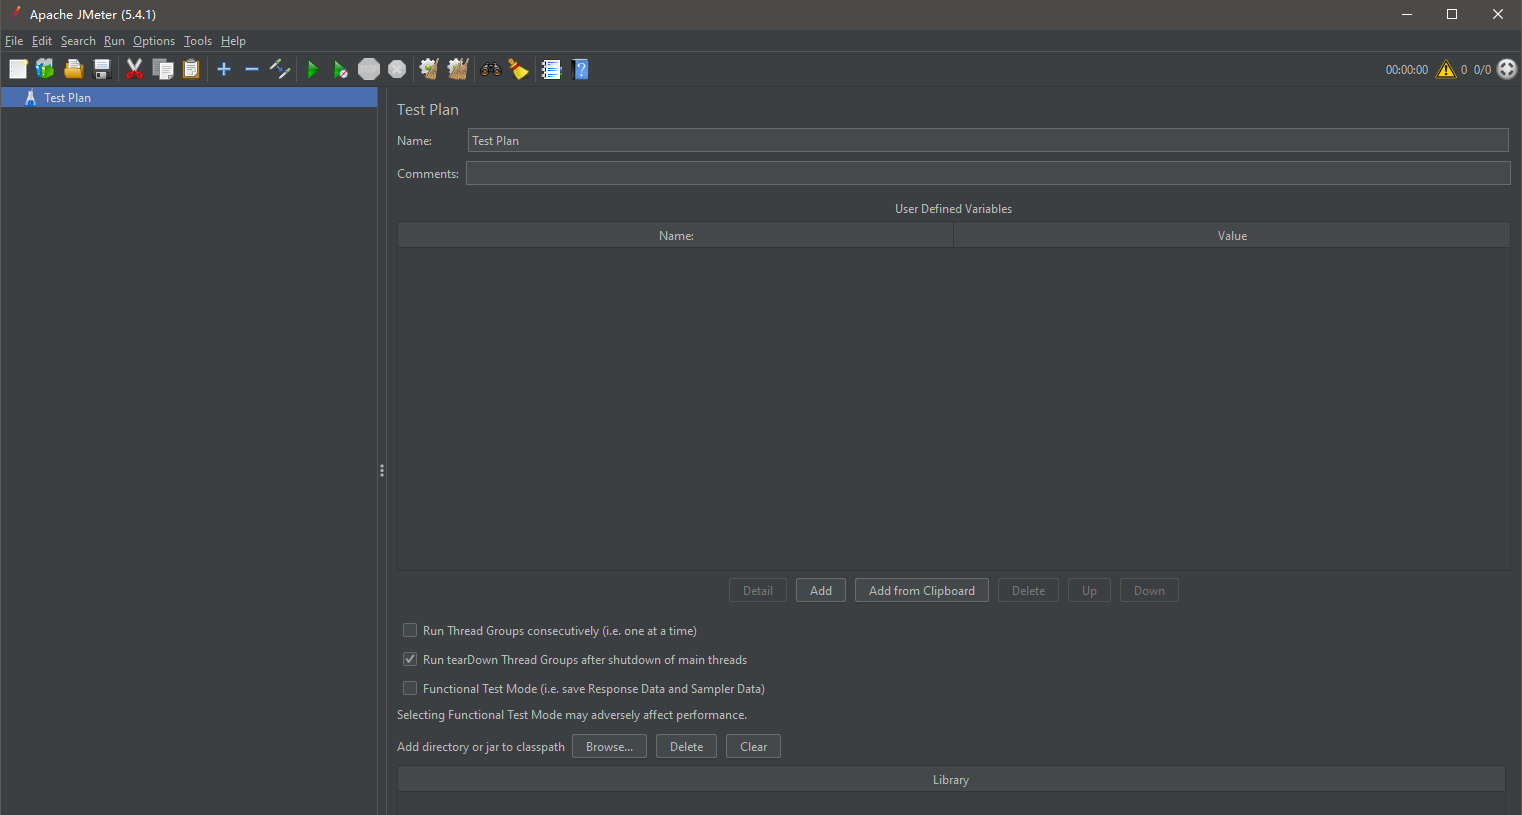Click the Clear results broom icon
The height and width of the screenshot is (815, 1522).
point(429,69)
